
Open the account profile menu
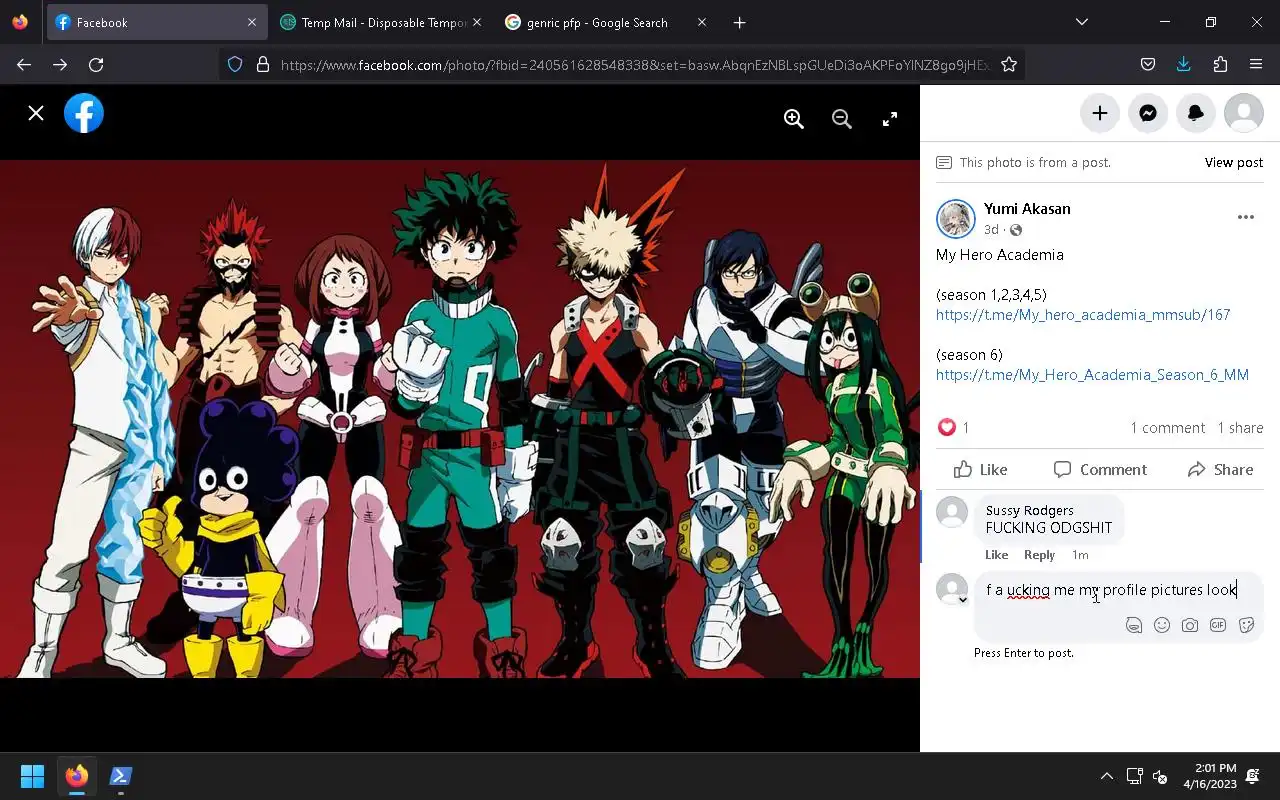click(x=1244, y=113)
